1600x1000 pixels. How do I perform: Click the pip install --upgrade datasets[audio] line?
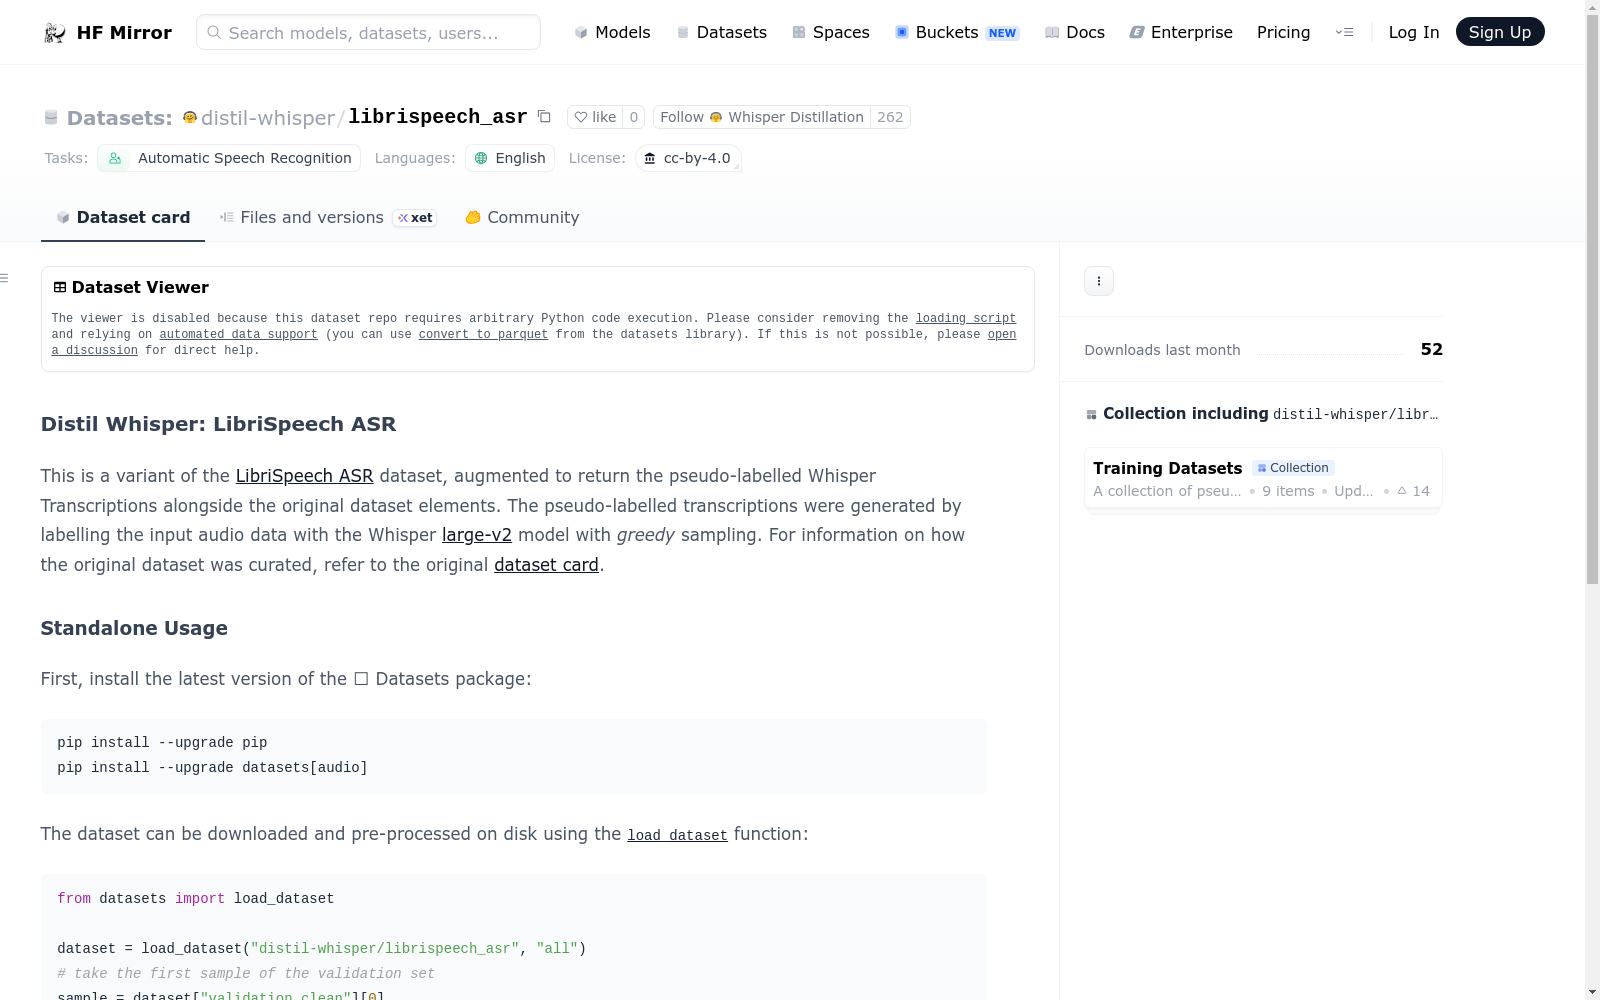(x=212, y=768)
